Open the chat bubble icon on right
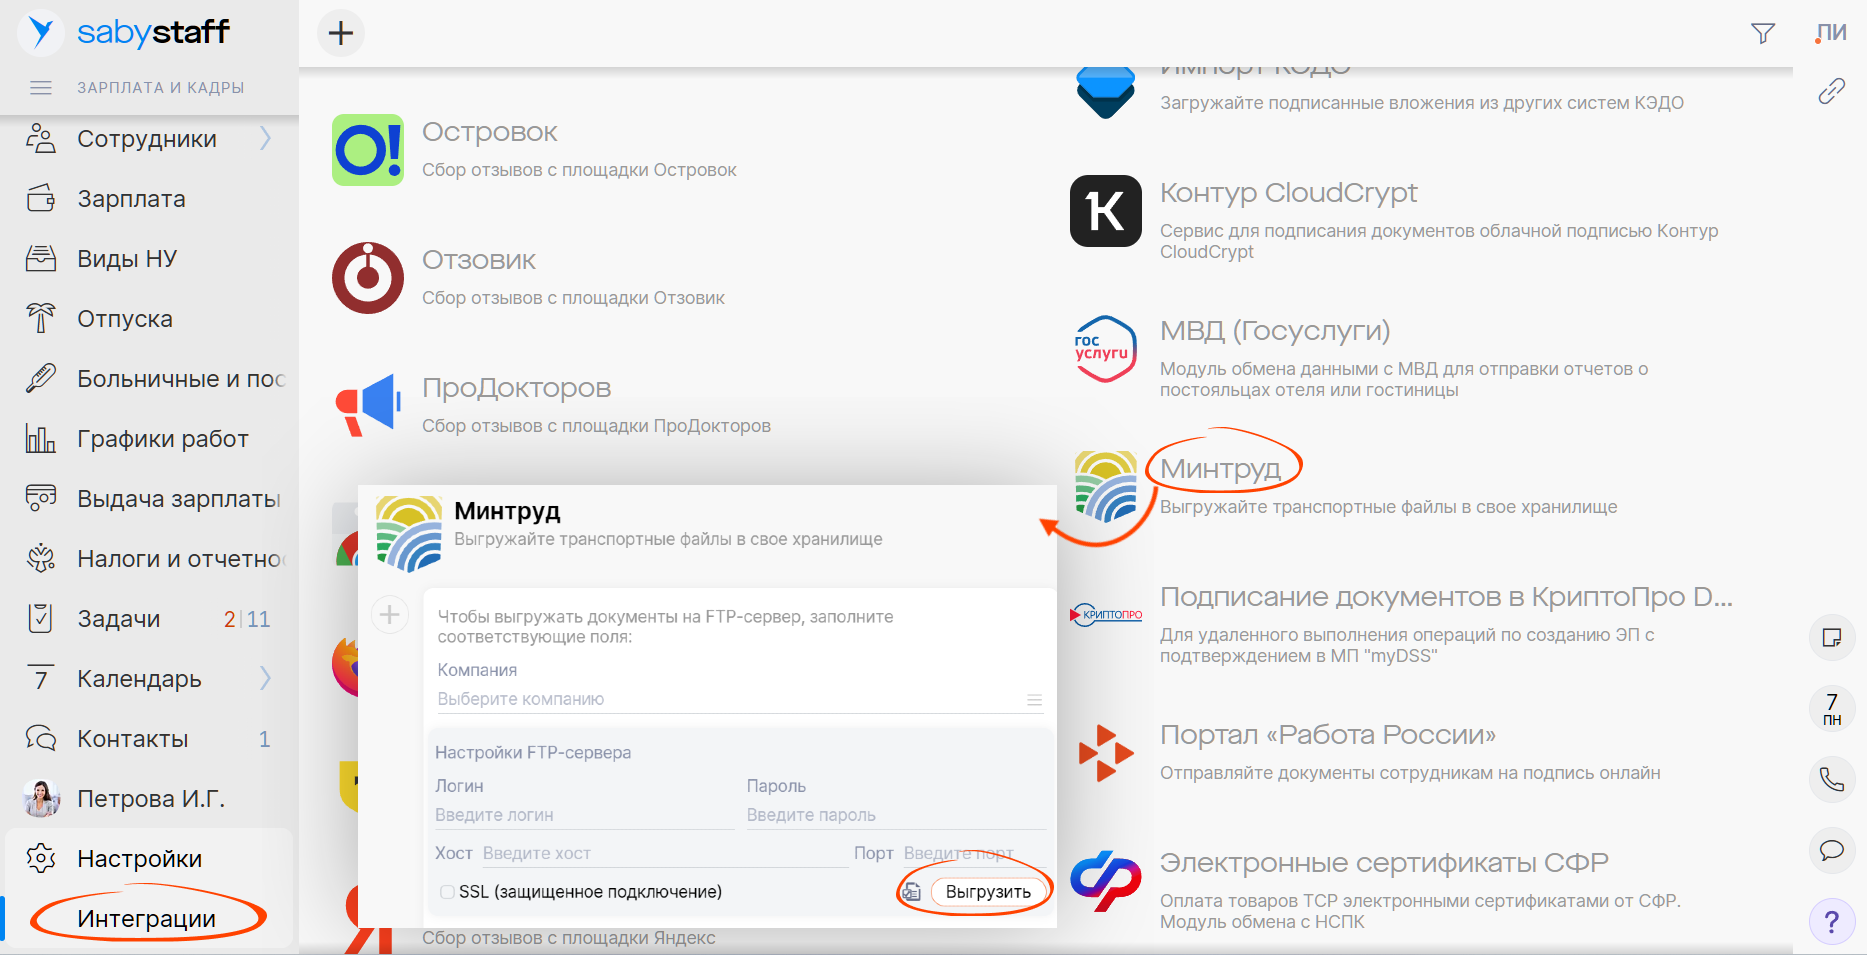This screenshot has width=1867, height=955. click(x=1831, y=850)
